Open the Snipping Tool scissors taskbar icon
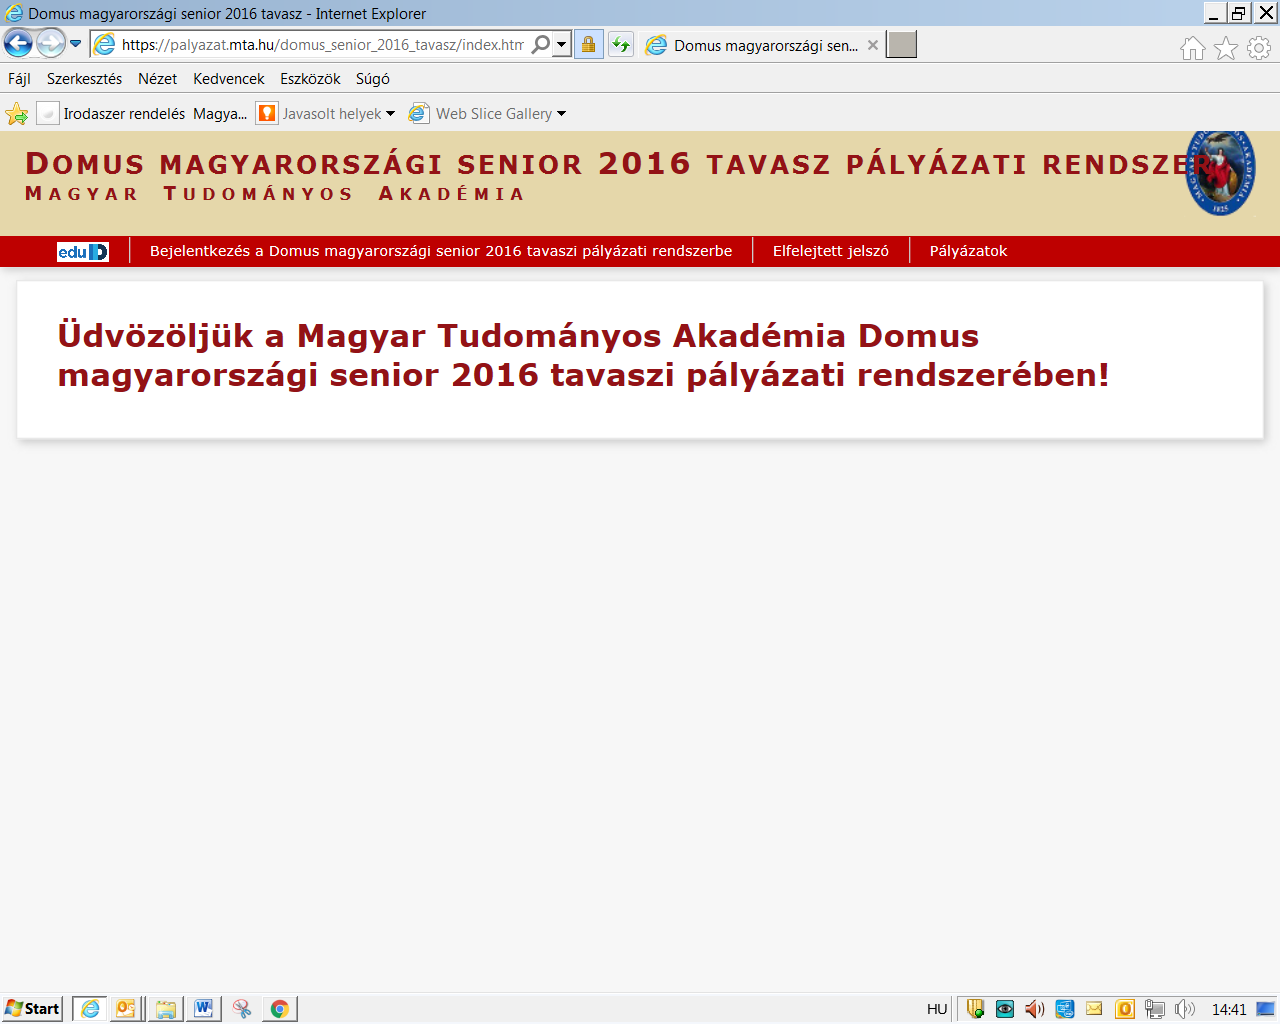 242,1009
